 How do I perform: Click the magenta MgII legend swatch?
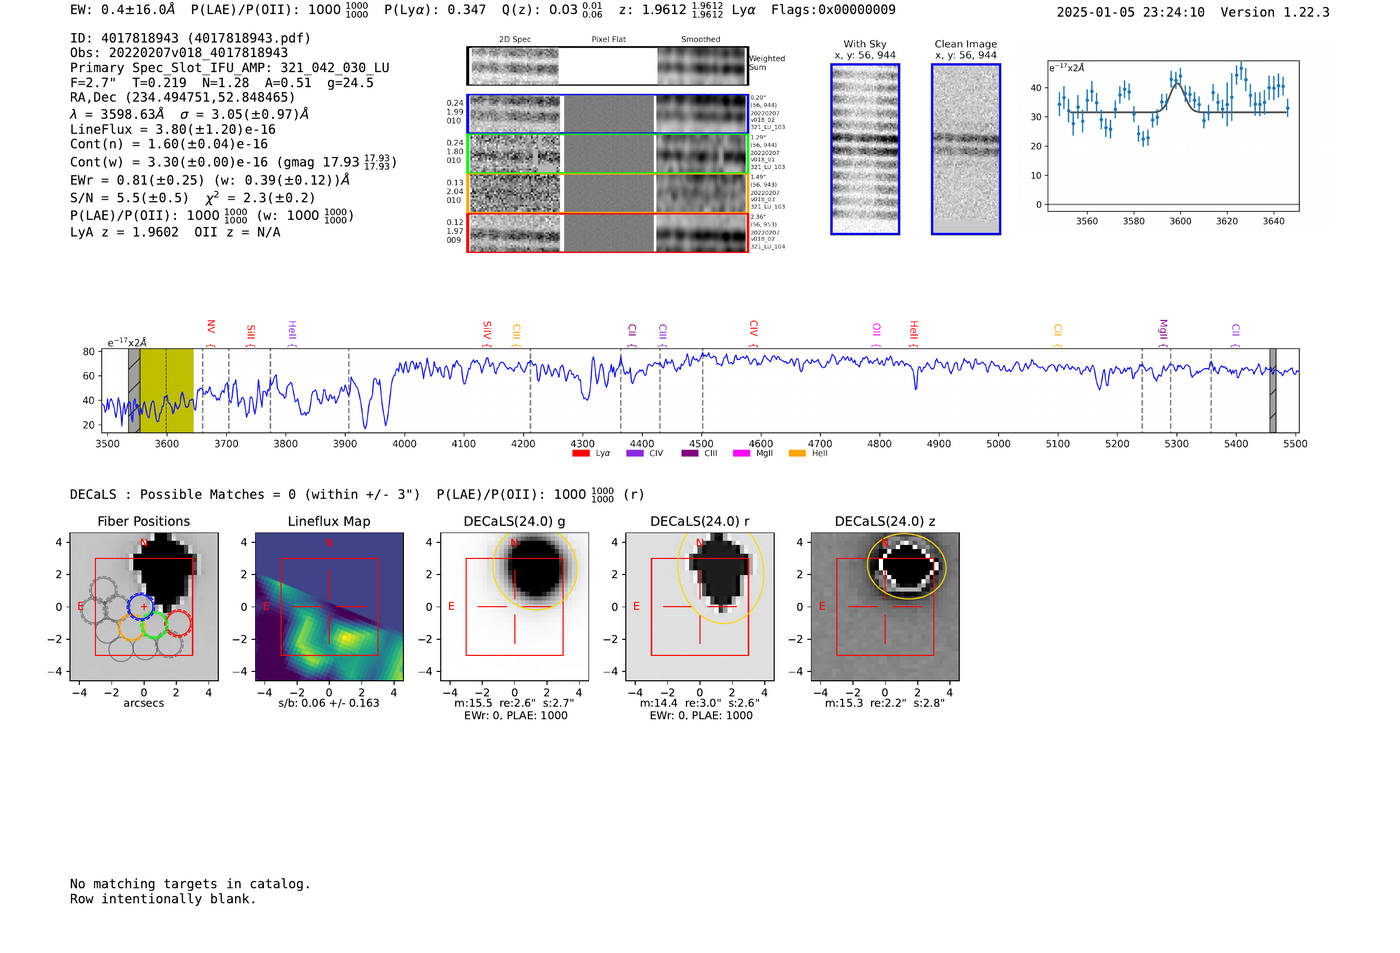tap(741, 454)
